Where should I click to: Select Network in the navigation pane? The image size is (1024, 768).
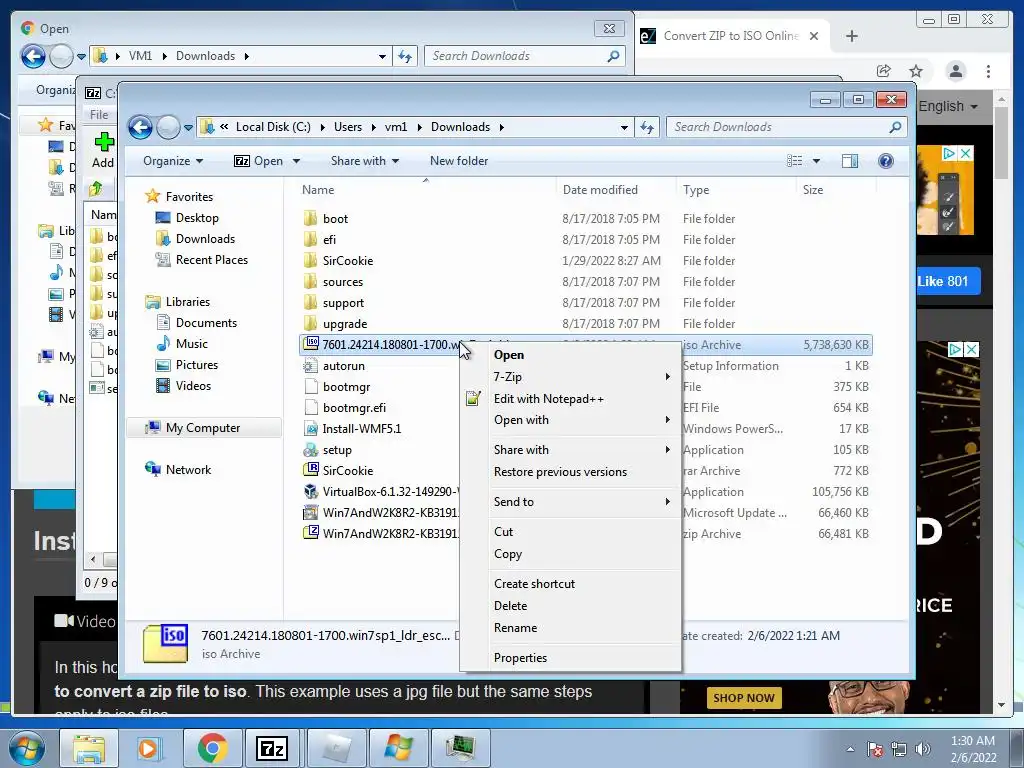[178, 470]
